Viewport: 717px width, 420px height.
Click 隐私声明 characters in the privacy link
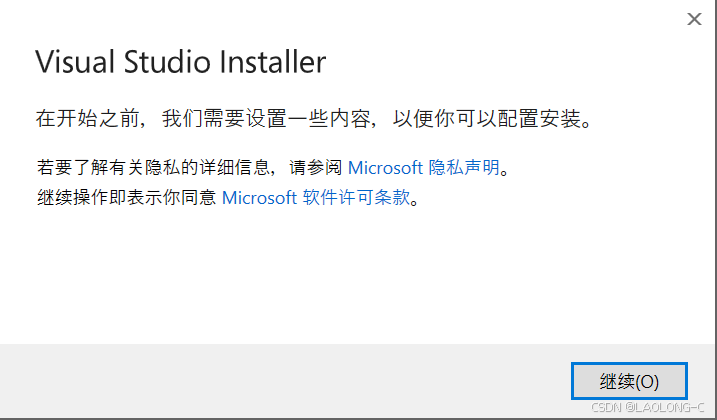click(464, 167)
